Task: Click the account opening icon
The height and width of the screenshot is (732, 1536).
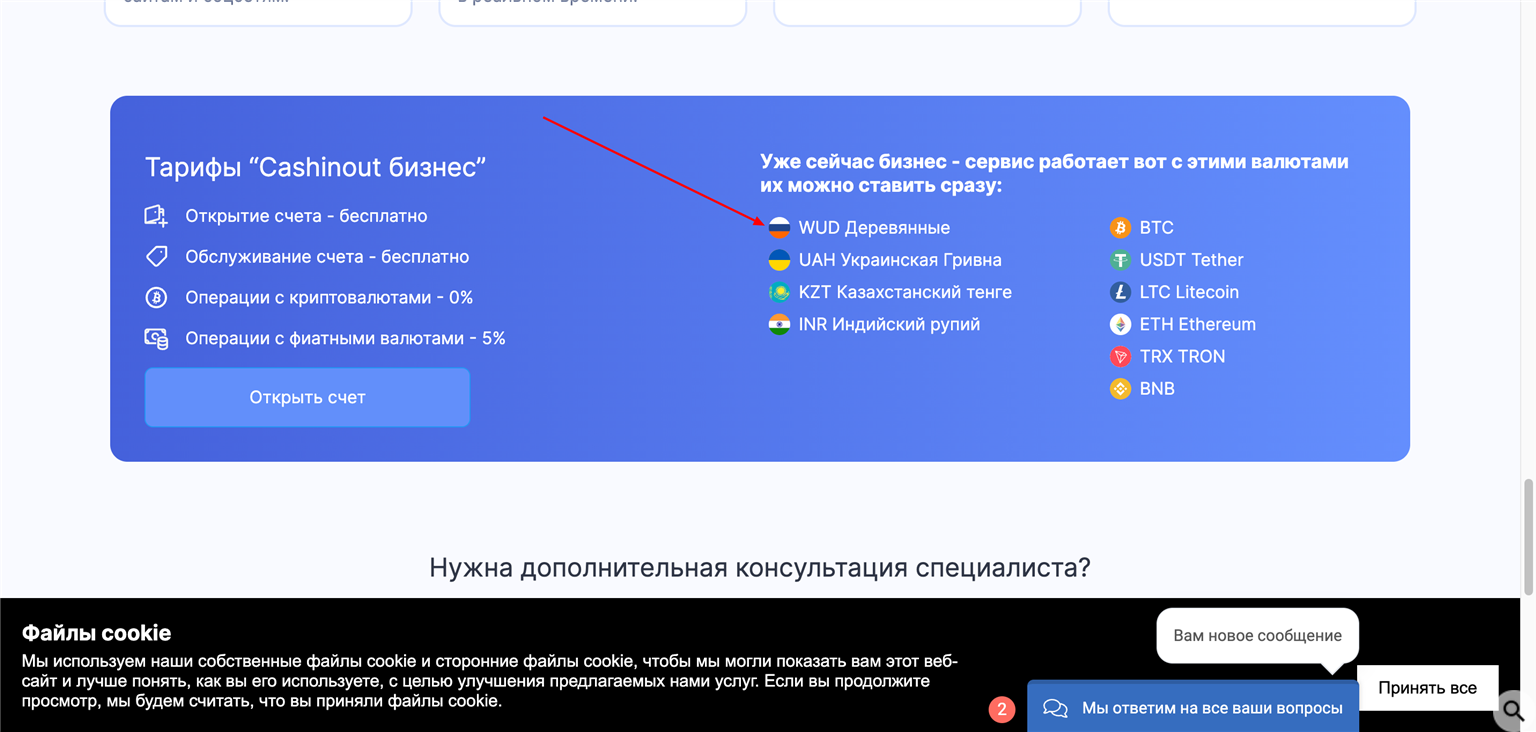Action: pos(156,215)
